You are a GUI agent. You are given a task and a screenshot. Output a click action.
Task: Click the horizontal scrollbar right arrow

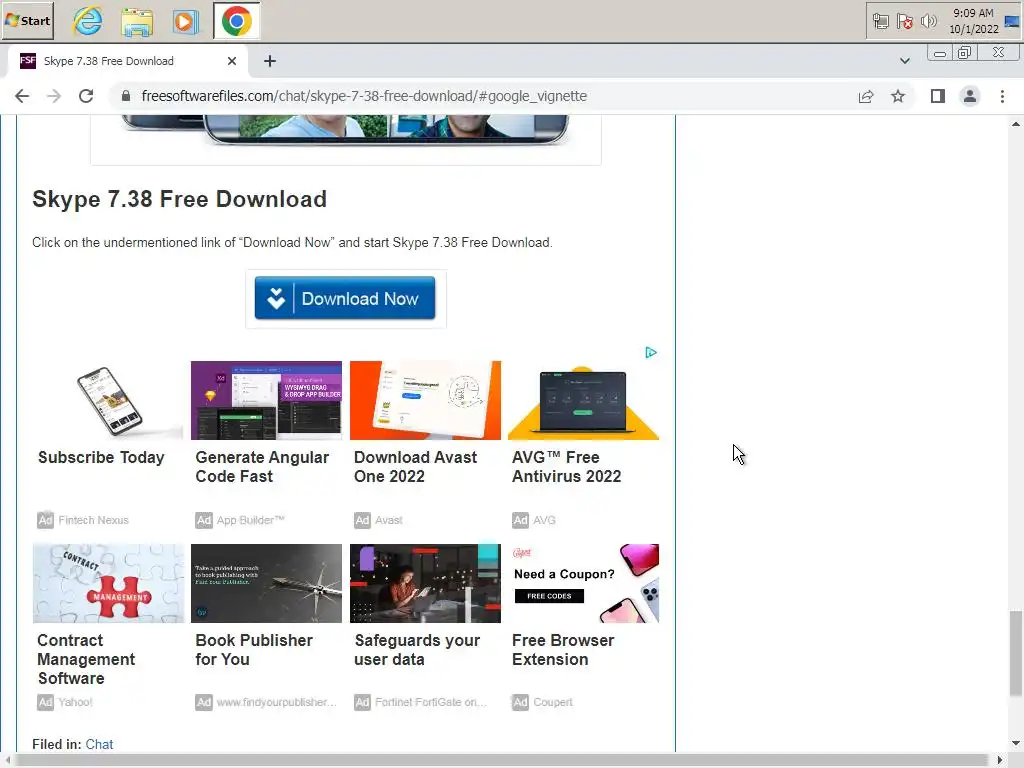tap(1000, 760)
